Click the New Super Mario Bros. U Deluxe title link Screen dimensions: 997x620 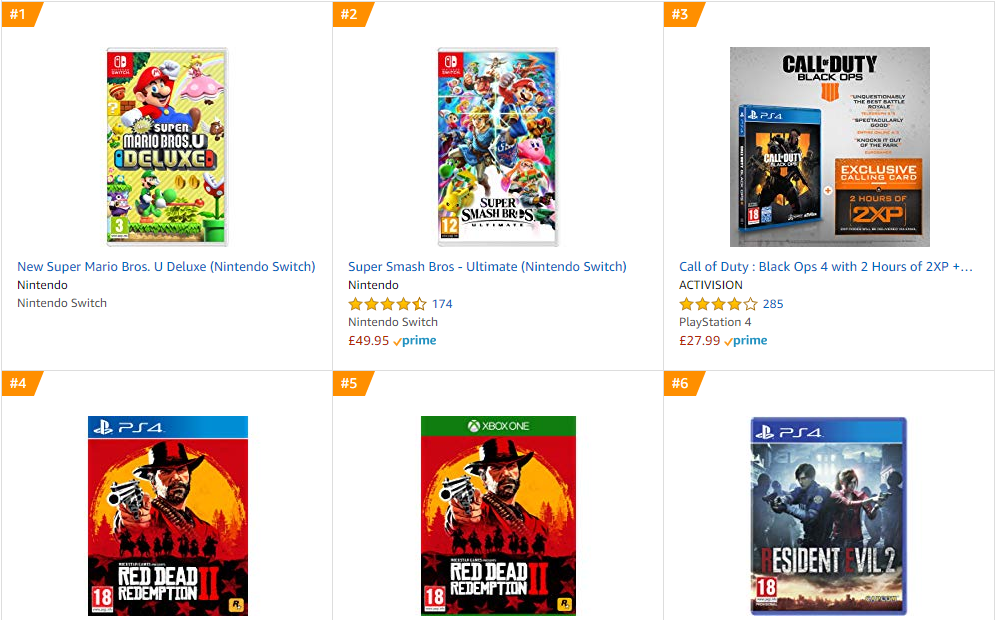coord(166,266)
